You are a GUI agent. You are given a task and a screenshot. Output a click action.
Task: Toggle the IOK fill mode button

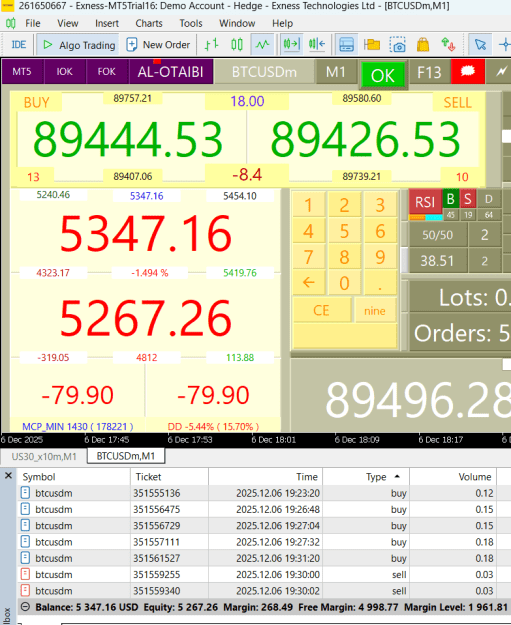pyautogui.click(x=65, y=72)
